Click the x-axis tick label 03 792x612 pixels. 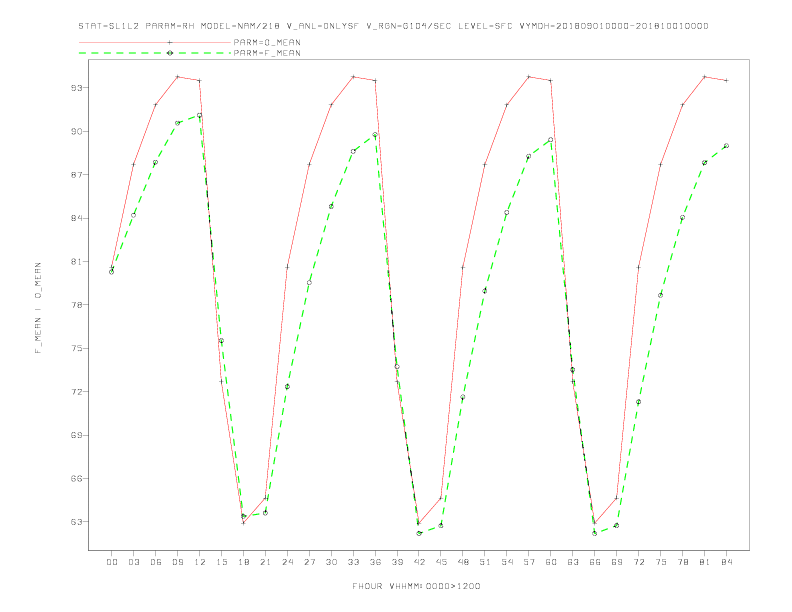click(134, 562)
